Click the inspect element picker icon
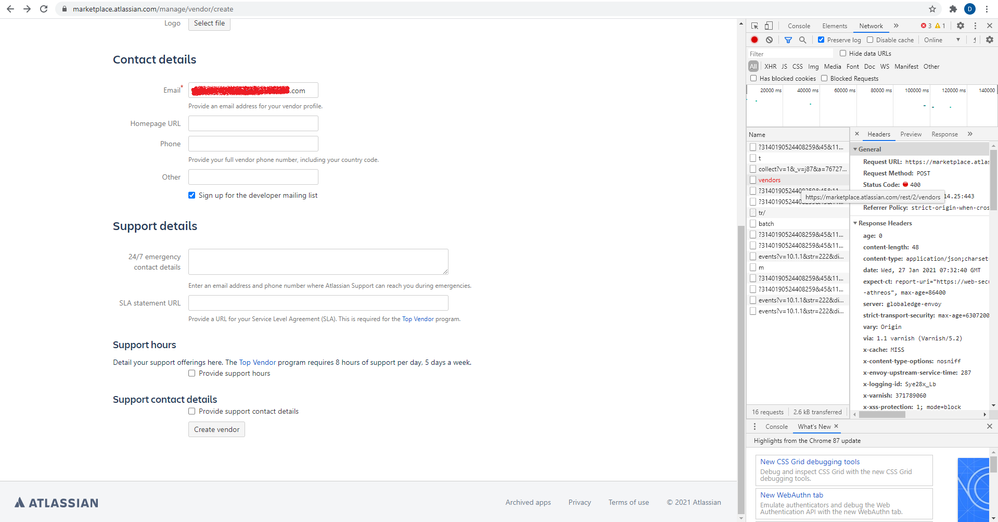 [755, 26]
